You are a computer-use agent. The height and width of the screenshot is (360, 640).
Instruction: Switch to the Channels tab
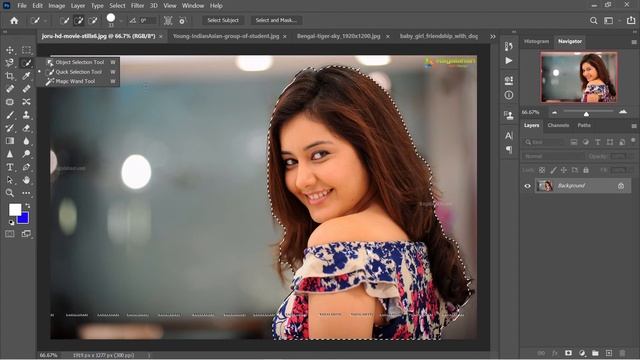pos(558,126)
